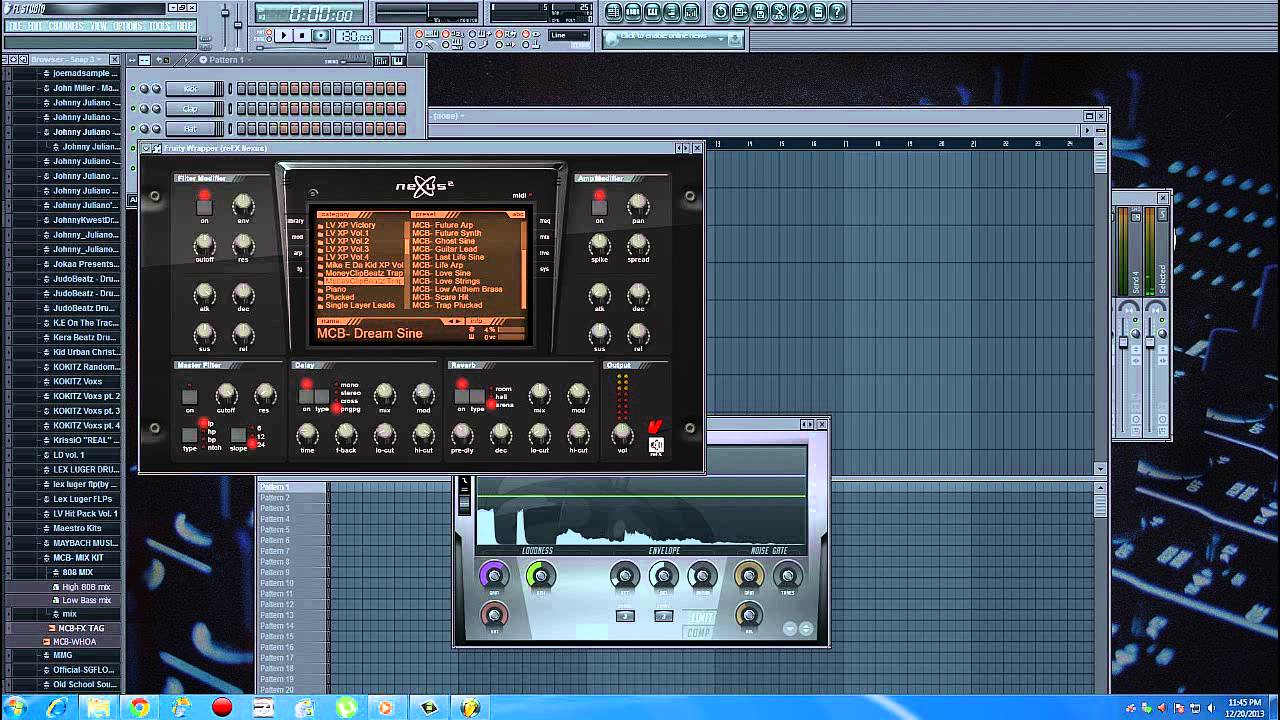Open the Line snap dropdown
Image resolution: width=1280 pixels, height=720 pixels.
(570, 36)
